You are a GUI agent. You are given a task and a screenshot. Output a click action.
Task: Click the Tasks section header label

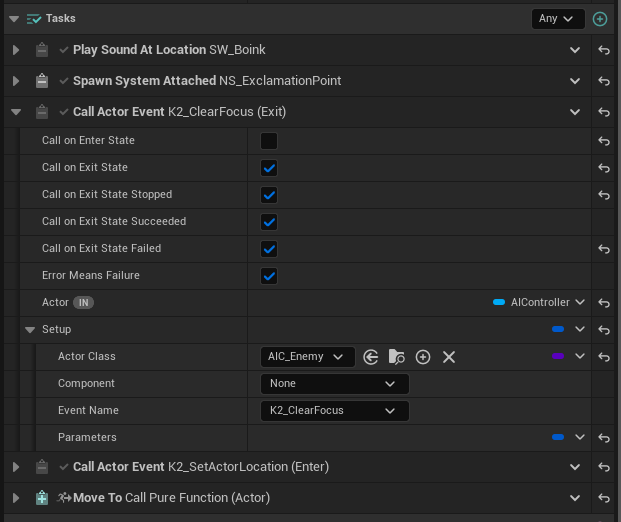click(61, 18)
